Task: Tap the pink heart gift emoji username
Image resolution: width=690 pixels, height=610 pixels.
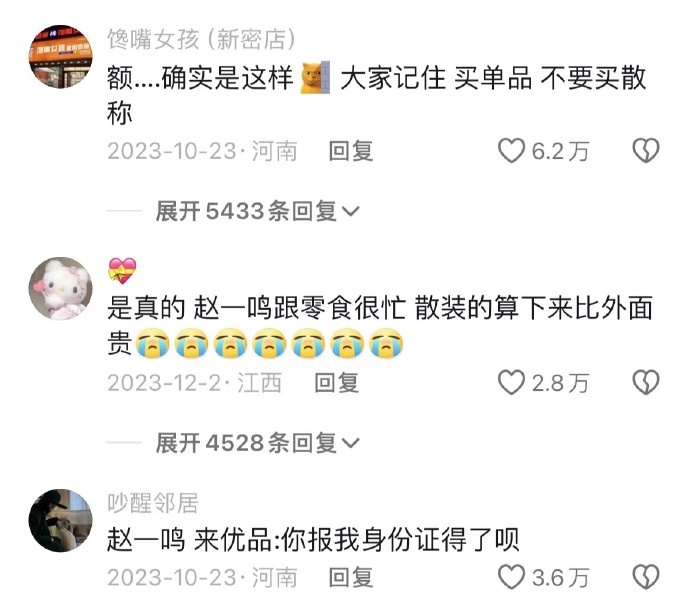Action: click(122, 271)
